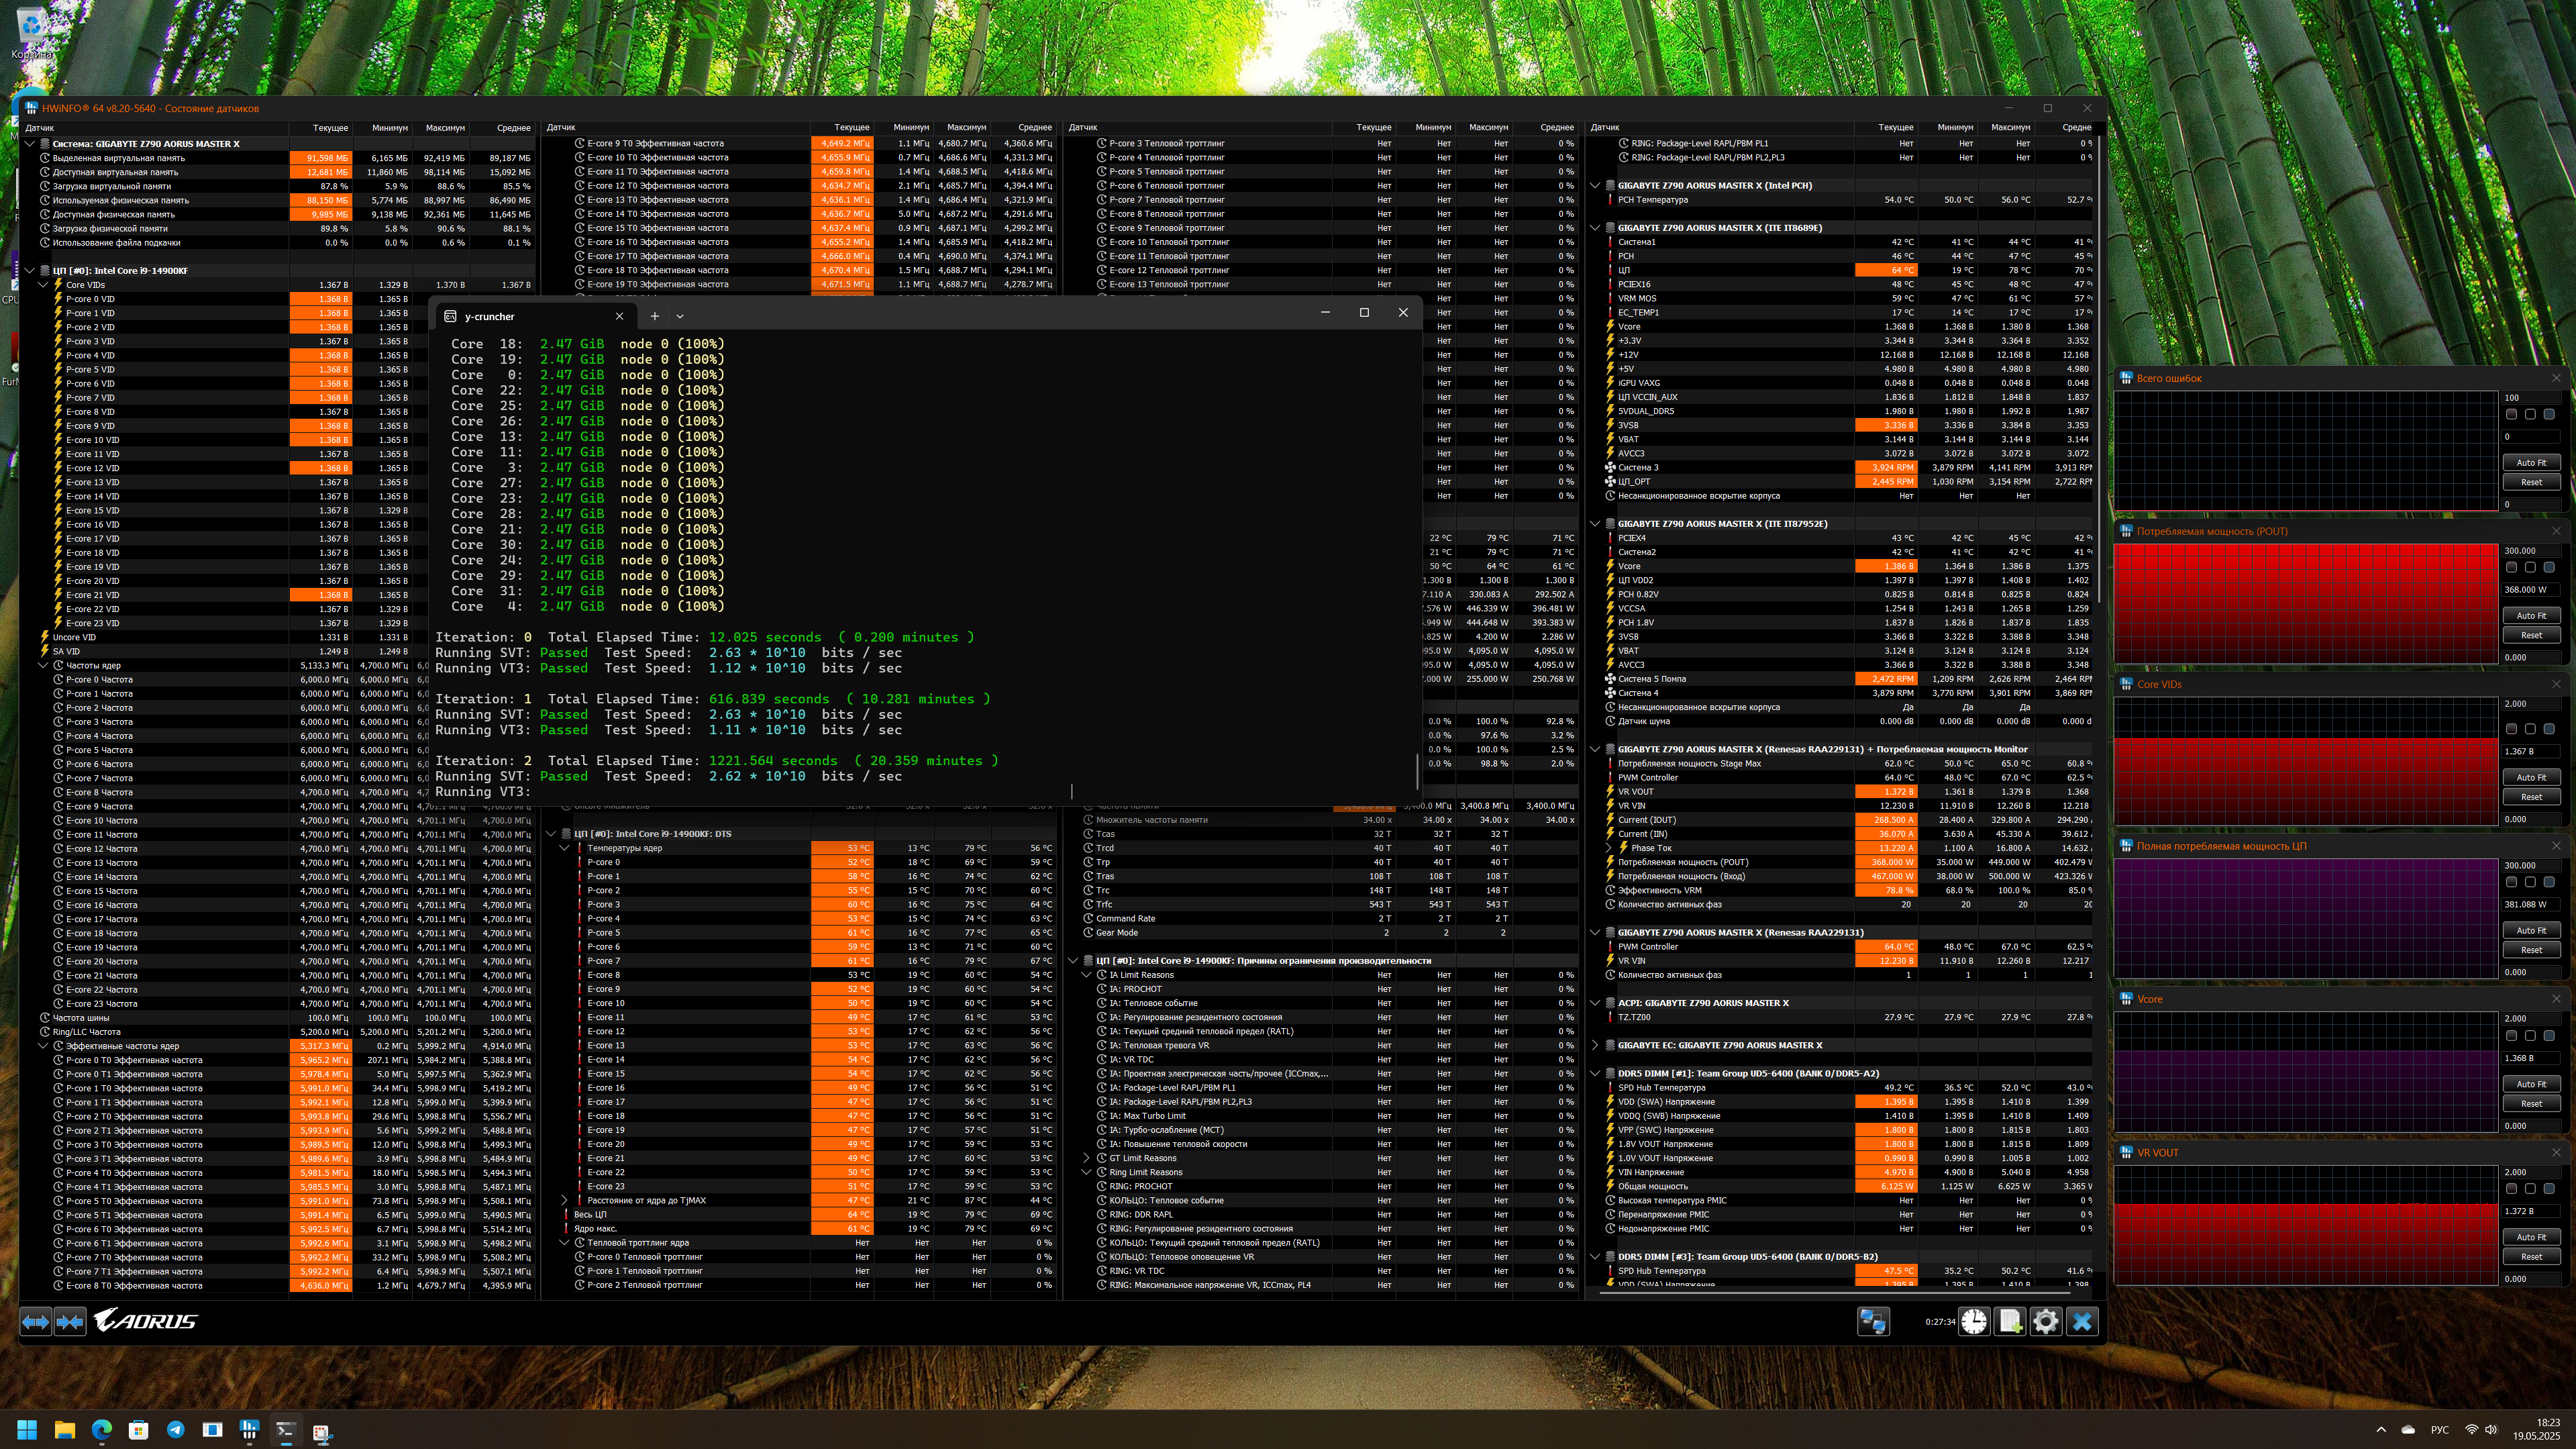Open Telegram from the Windows taskbar
The height and width of the screenshot is (1449, 2576).
pyautogui.click(x=175, y=1430)
